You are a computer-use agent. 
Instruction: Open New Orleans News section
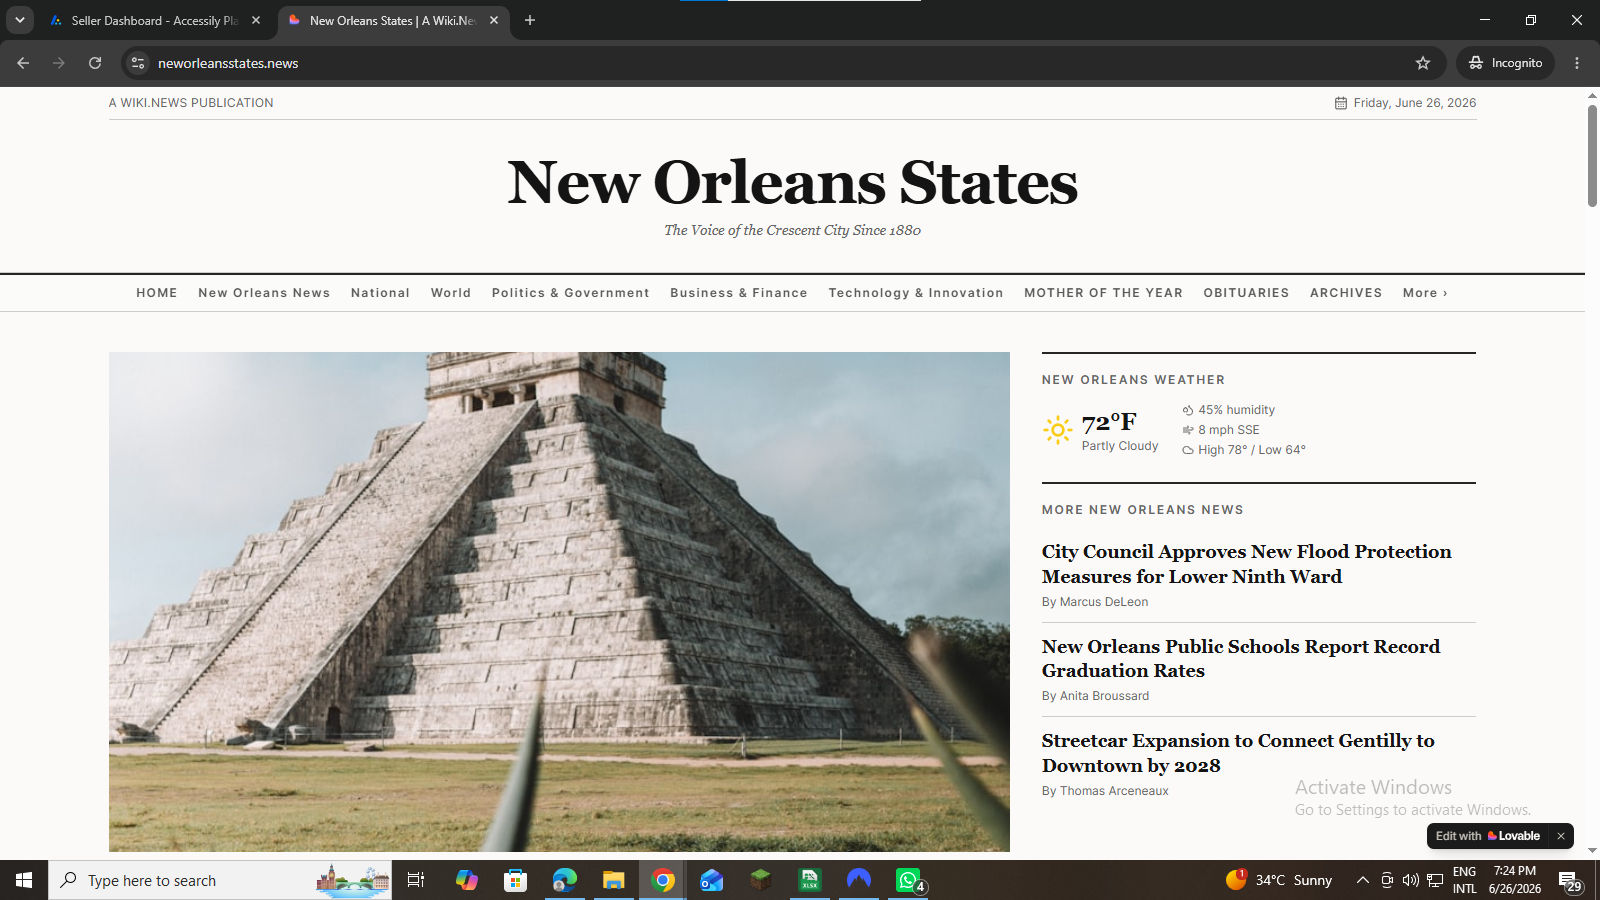click(x=264, y=293)
